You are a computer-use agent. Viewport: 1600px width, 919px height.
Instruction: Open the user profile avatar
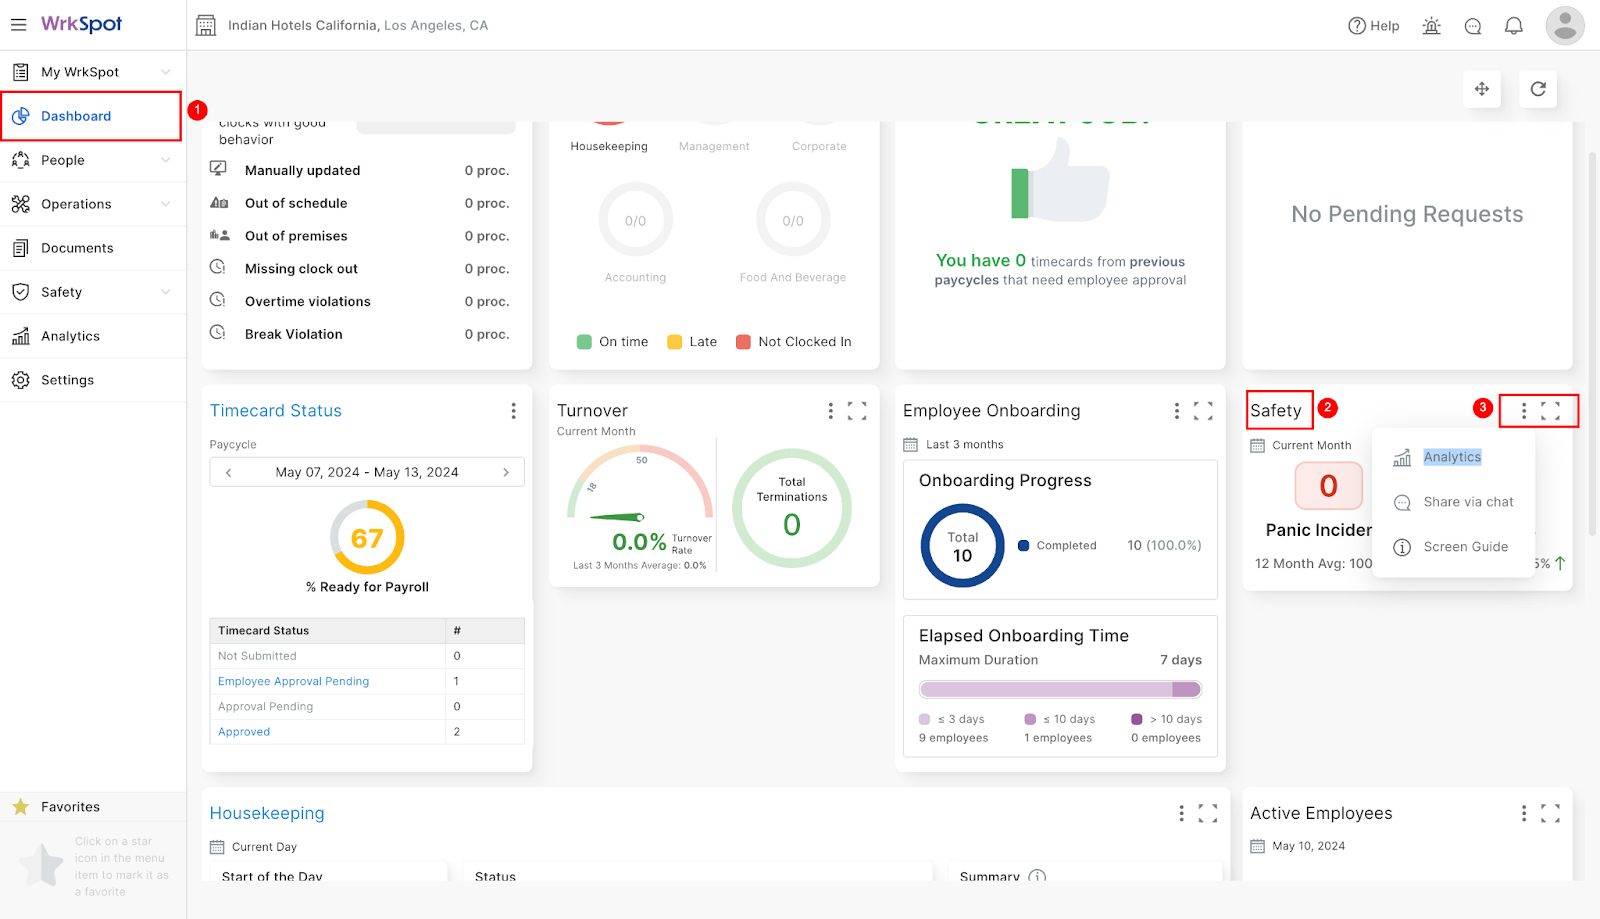[x=1565, y=26]
